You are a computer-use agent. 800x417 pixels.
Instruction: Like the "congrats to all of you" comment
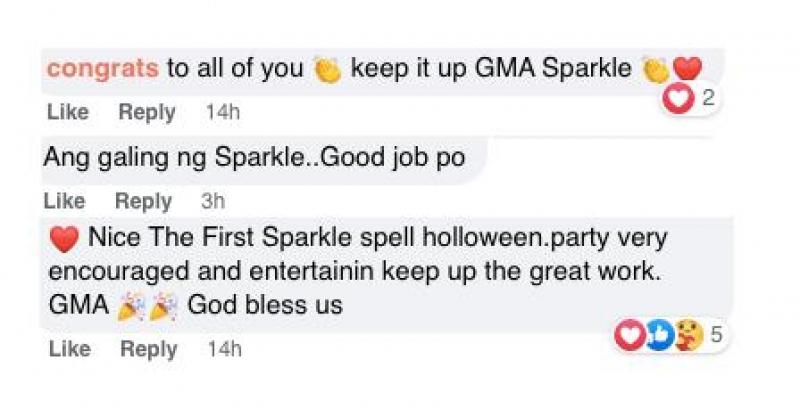pos(68,112)
